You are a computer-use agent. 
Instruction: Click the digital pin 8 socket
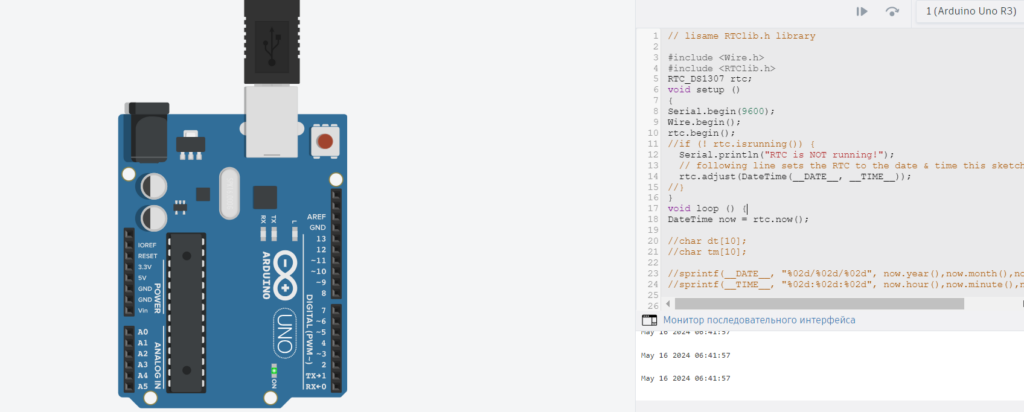pos(336,293)
